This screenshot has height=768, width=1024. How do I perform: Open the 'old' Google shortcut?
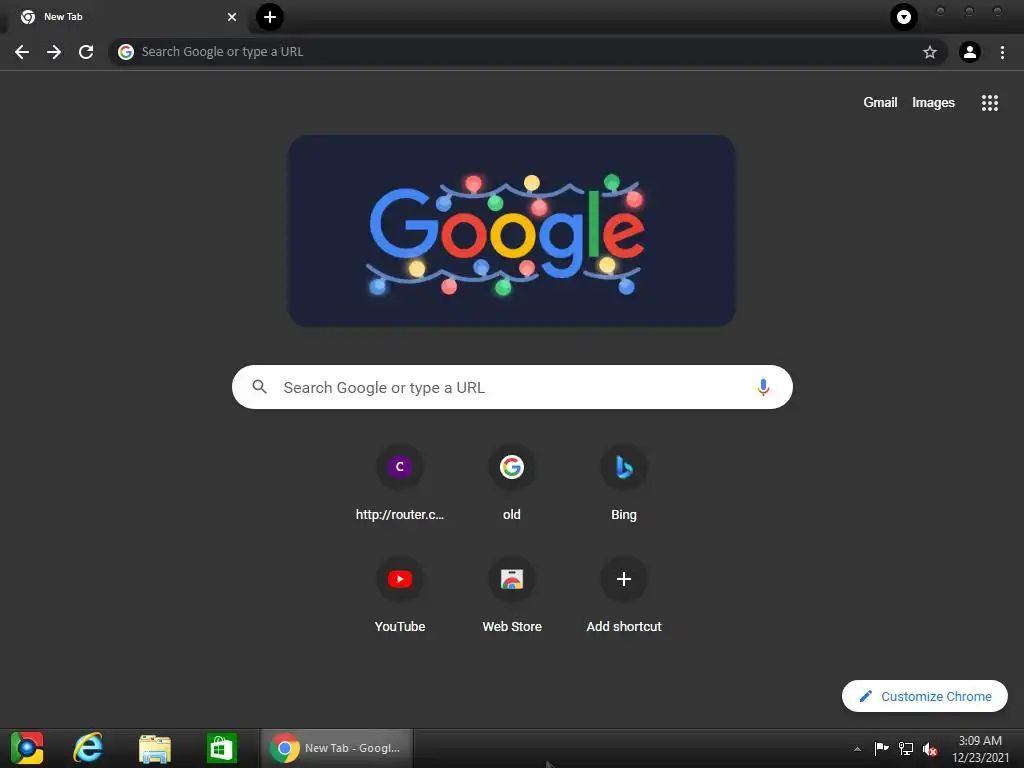pos(512,484)
